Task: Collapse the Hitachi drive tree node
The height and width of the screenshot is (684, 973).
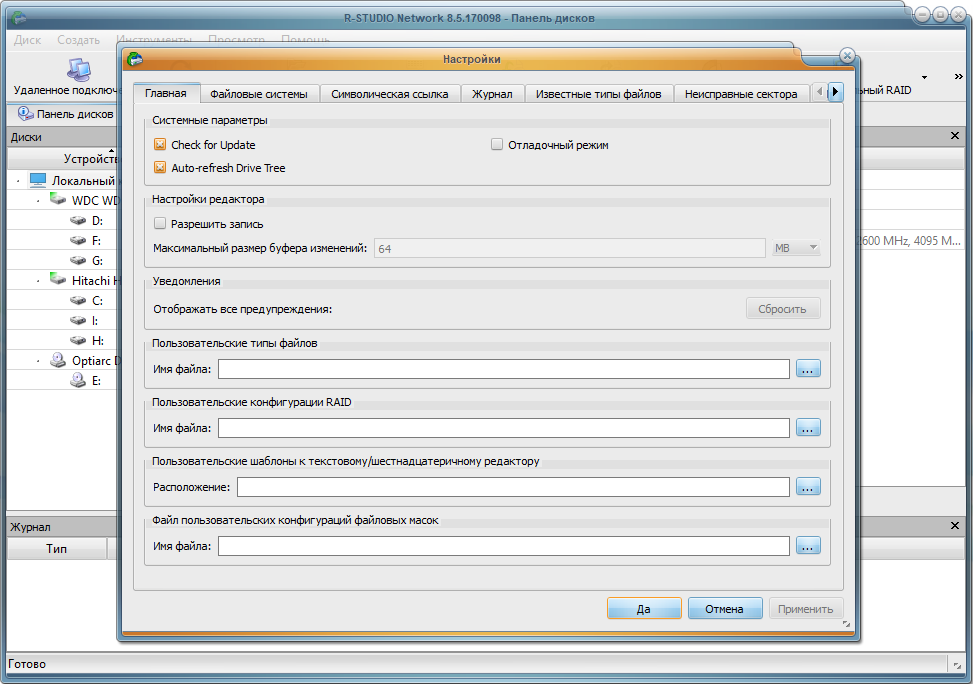Action: pos(38,281)
